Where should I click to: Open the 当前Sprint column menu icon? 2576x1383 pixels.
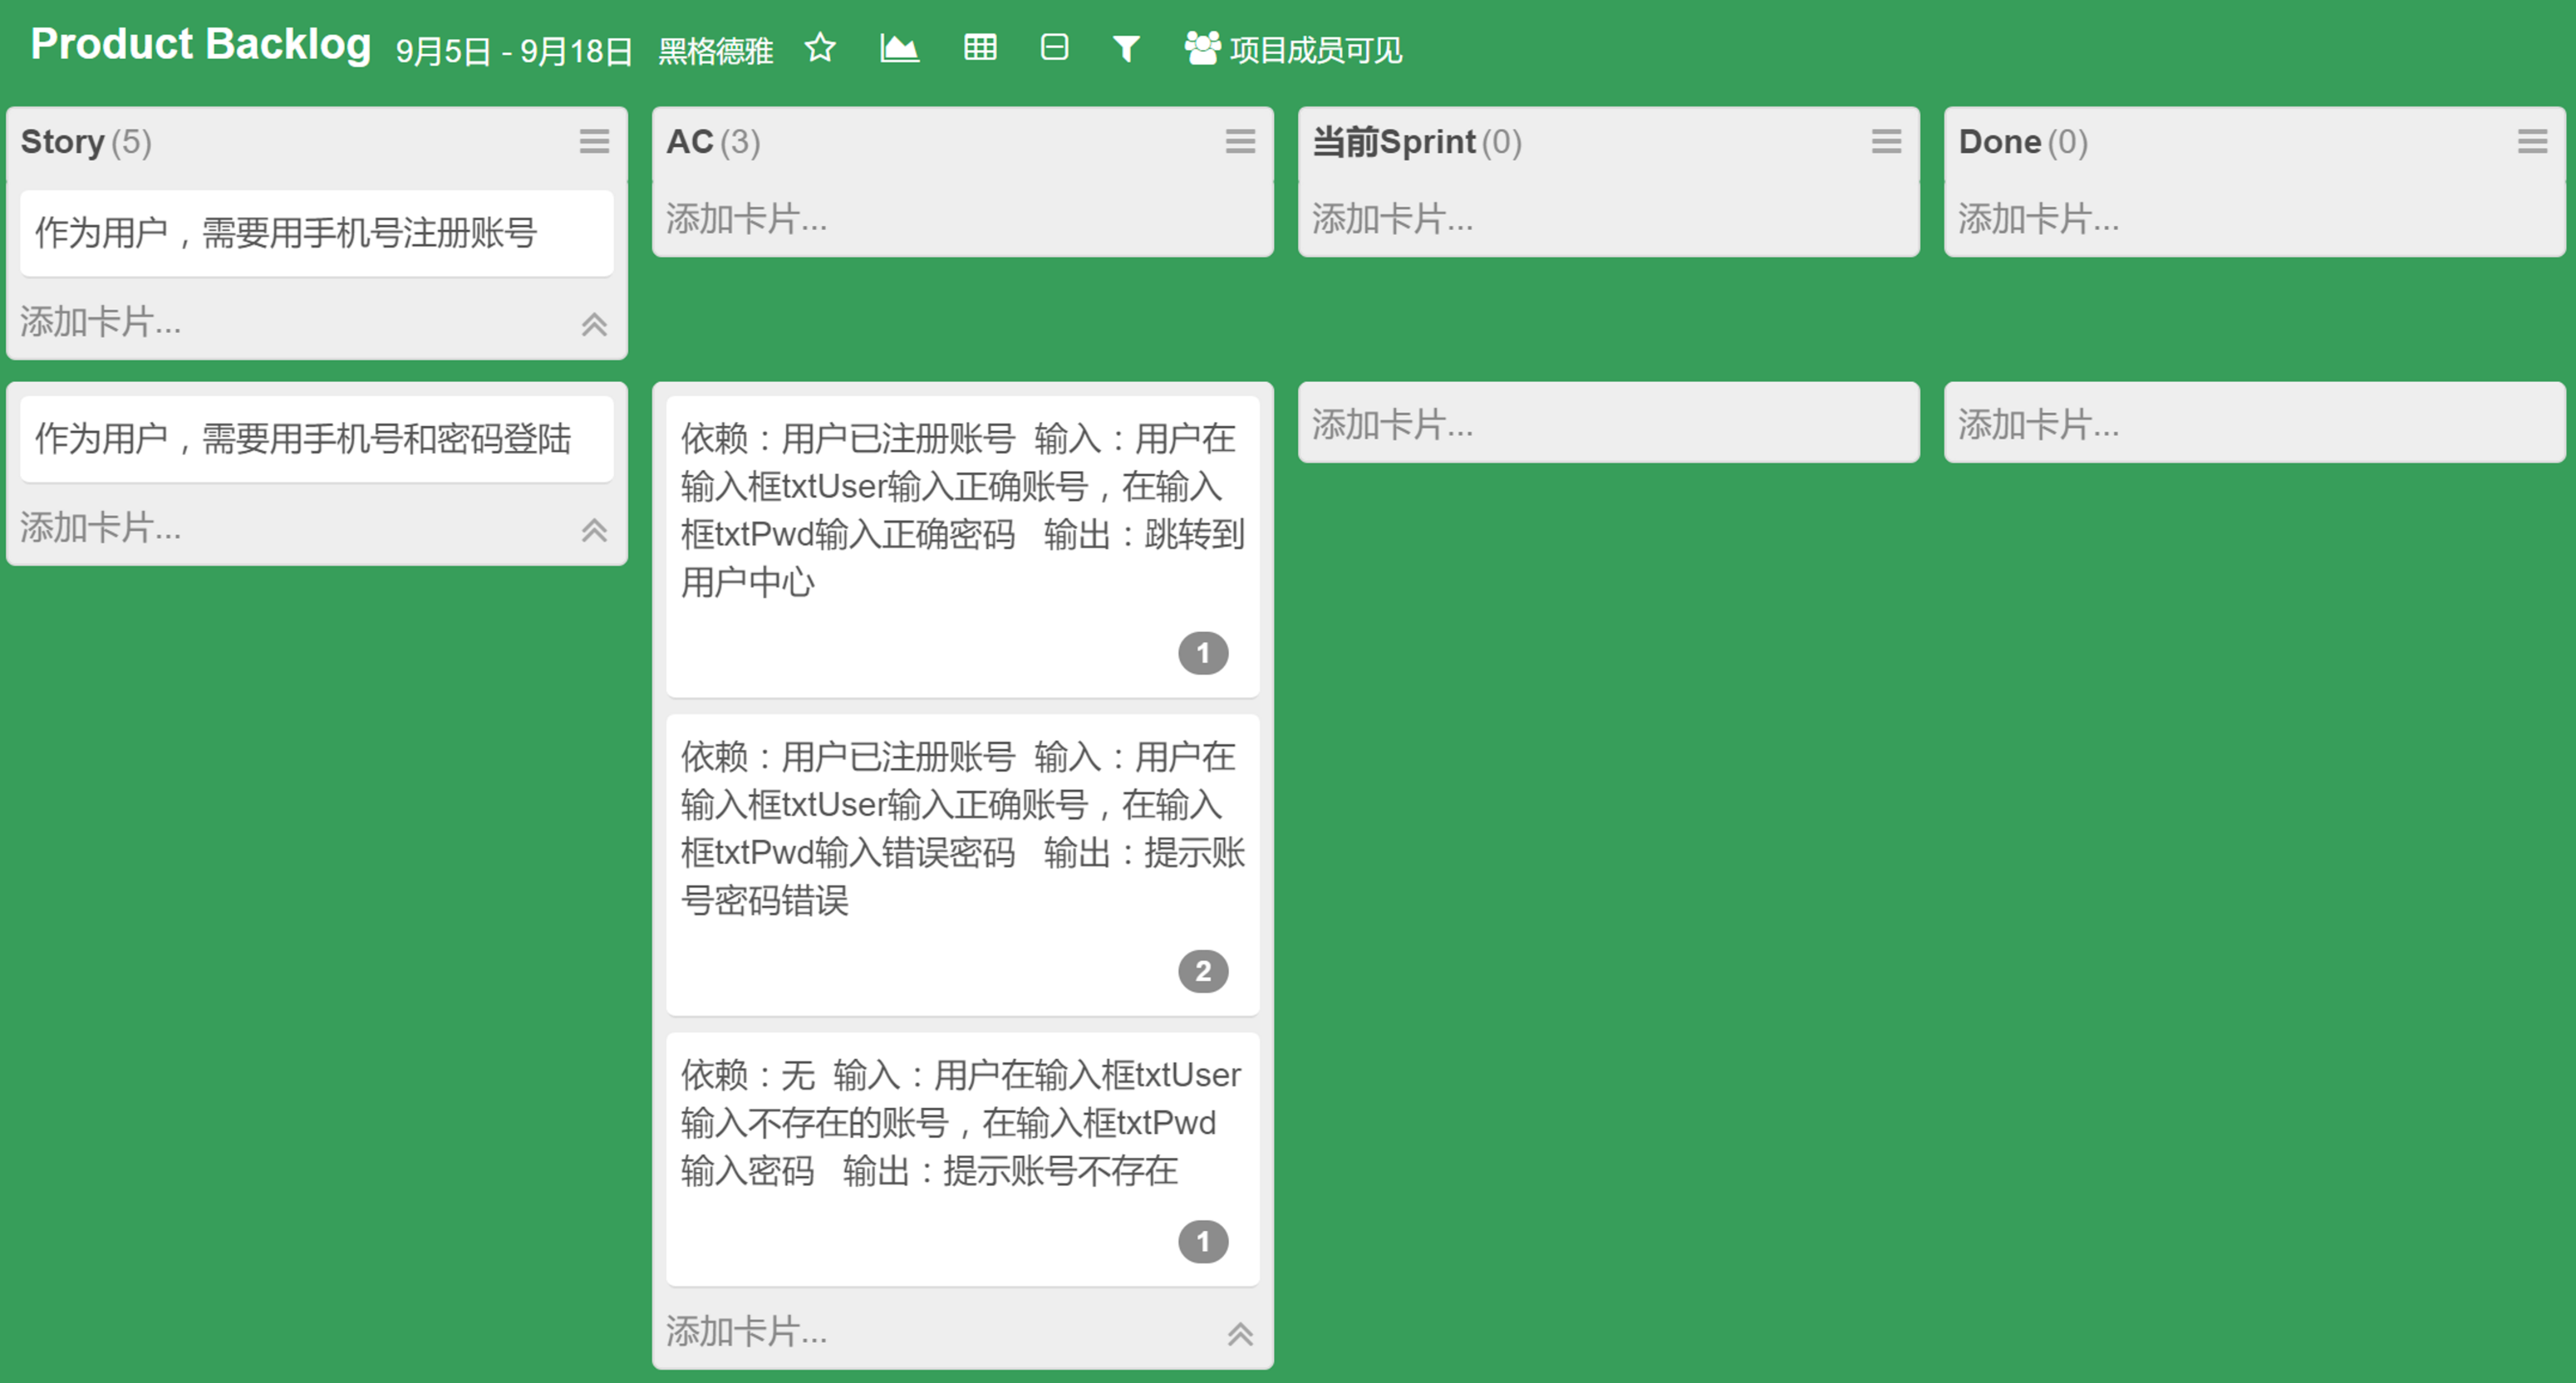(x=1886, y=141)
